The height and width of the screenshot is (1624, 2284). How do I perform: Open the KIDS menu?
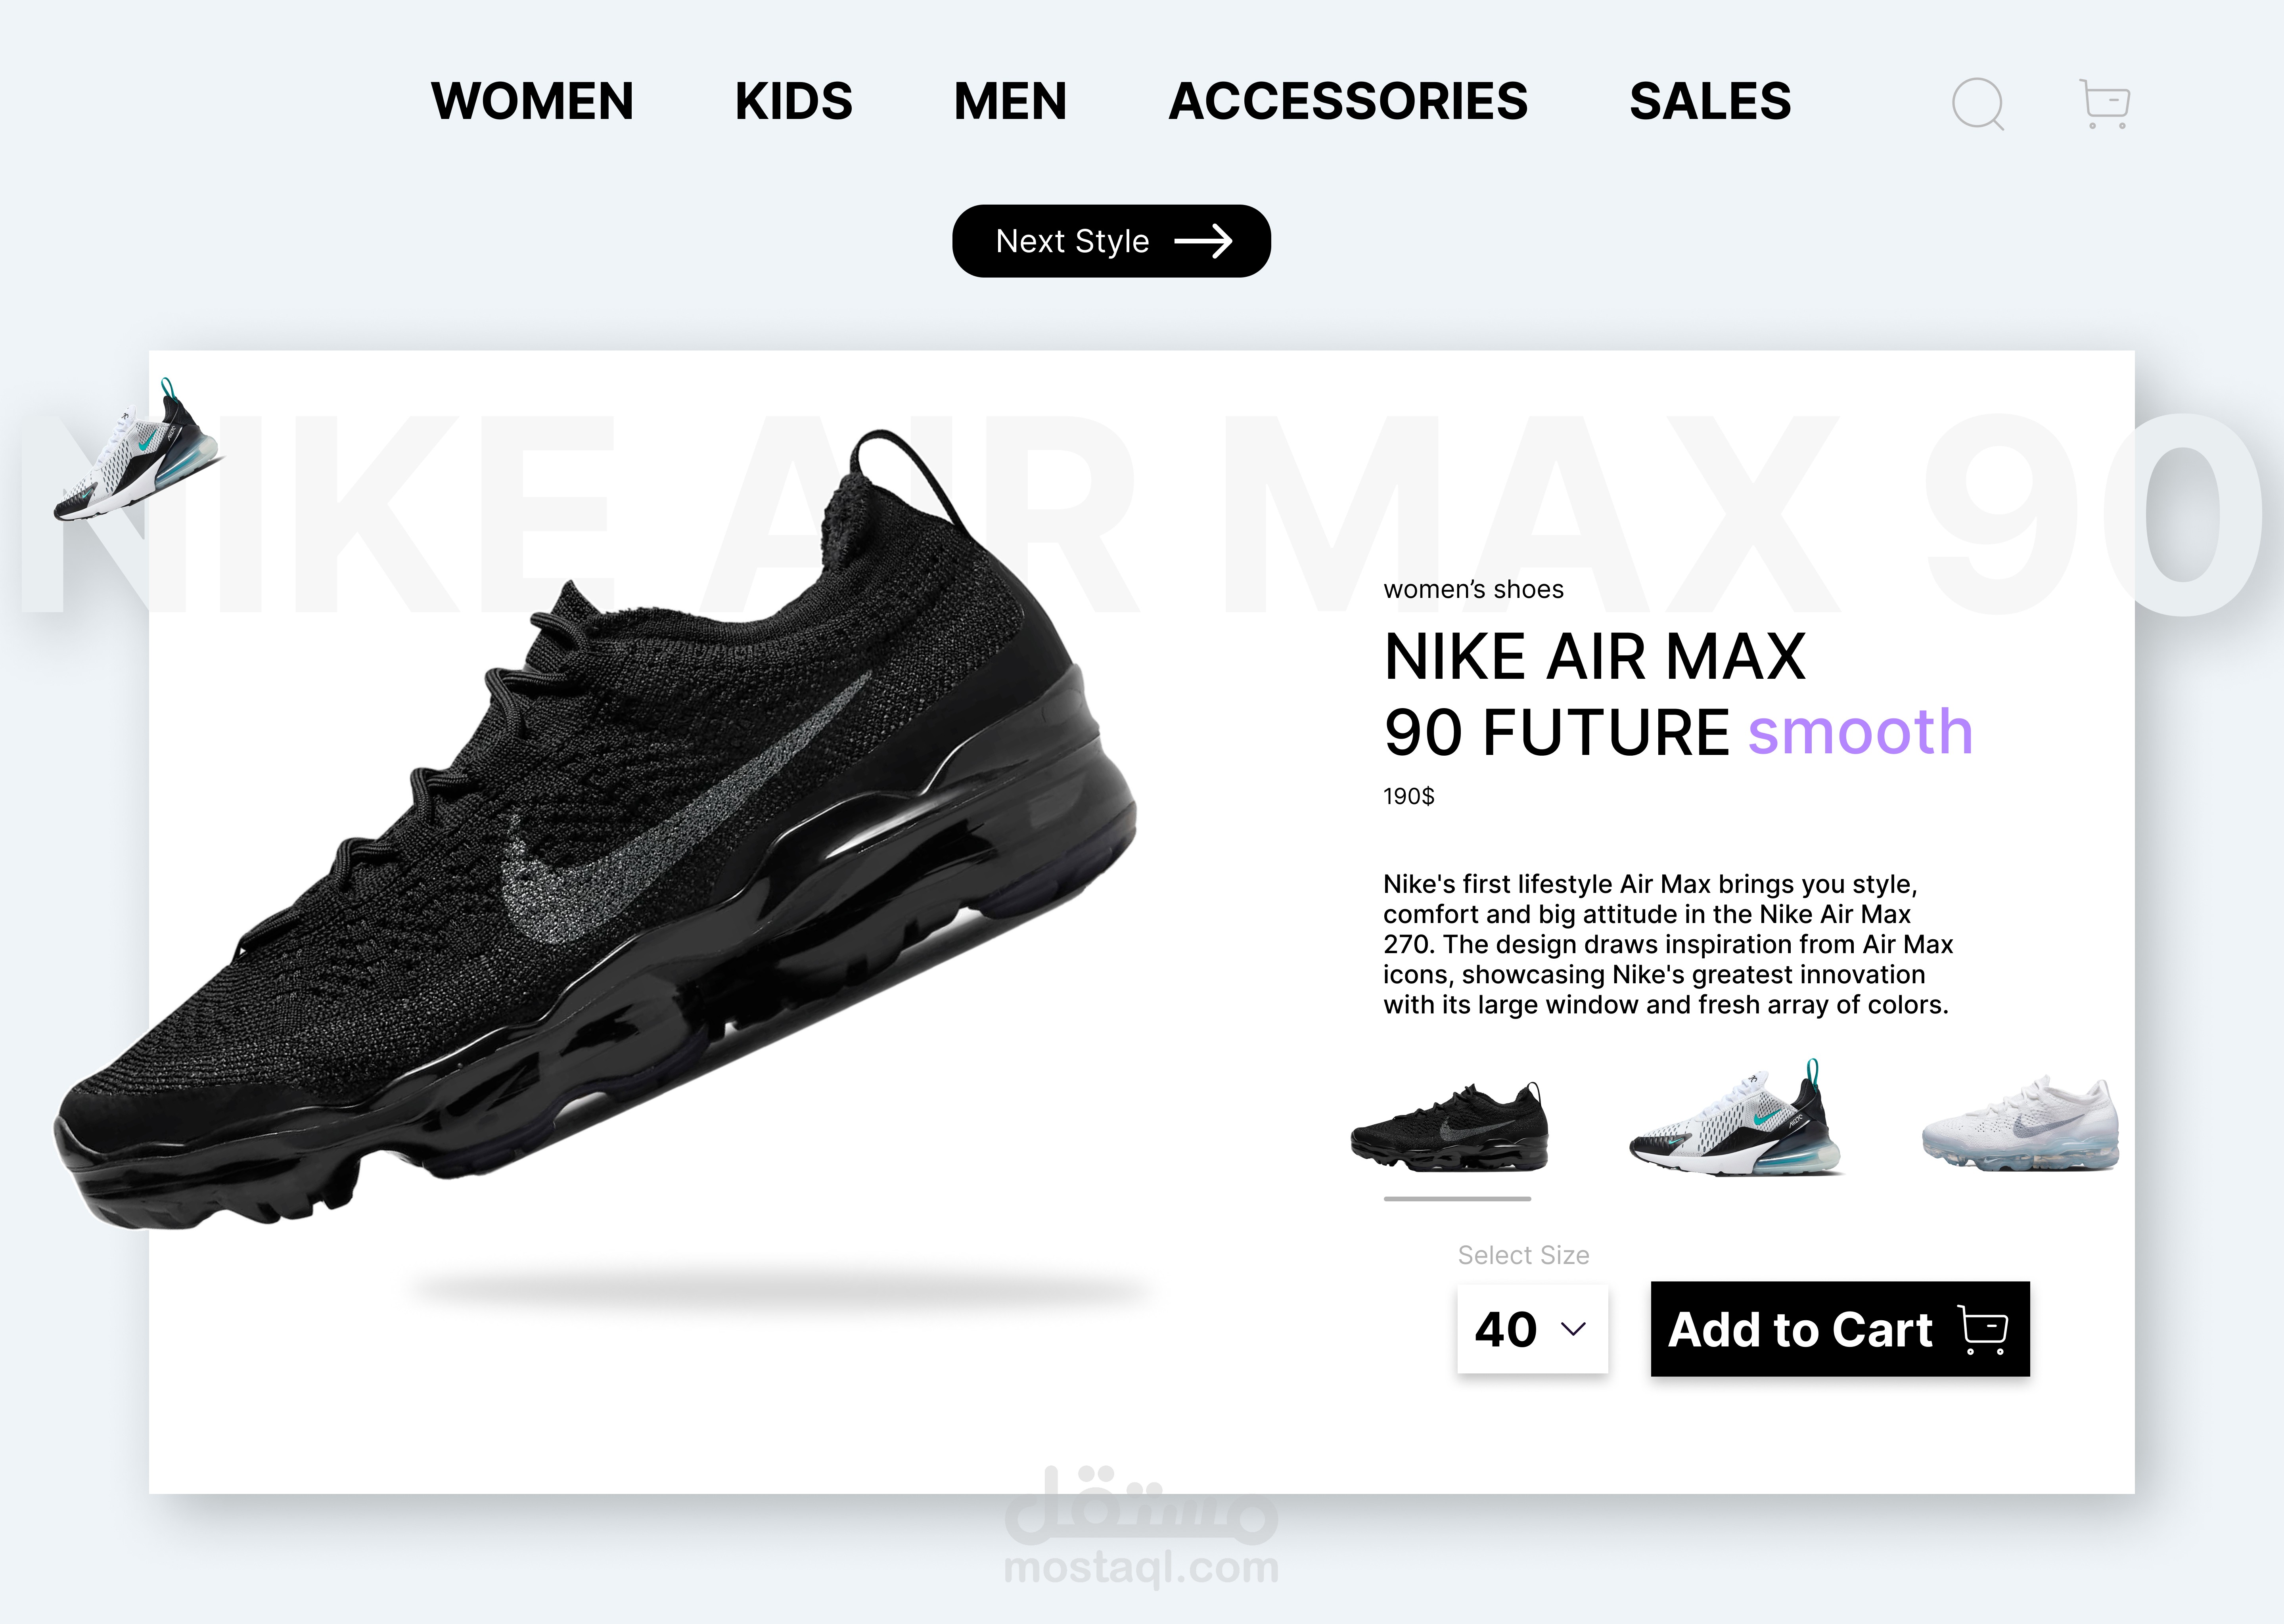pyautogui.click(x=793, y=102)
